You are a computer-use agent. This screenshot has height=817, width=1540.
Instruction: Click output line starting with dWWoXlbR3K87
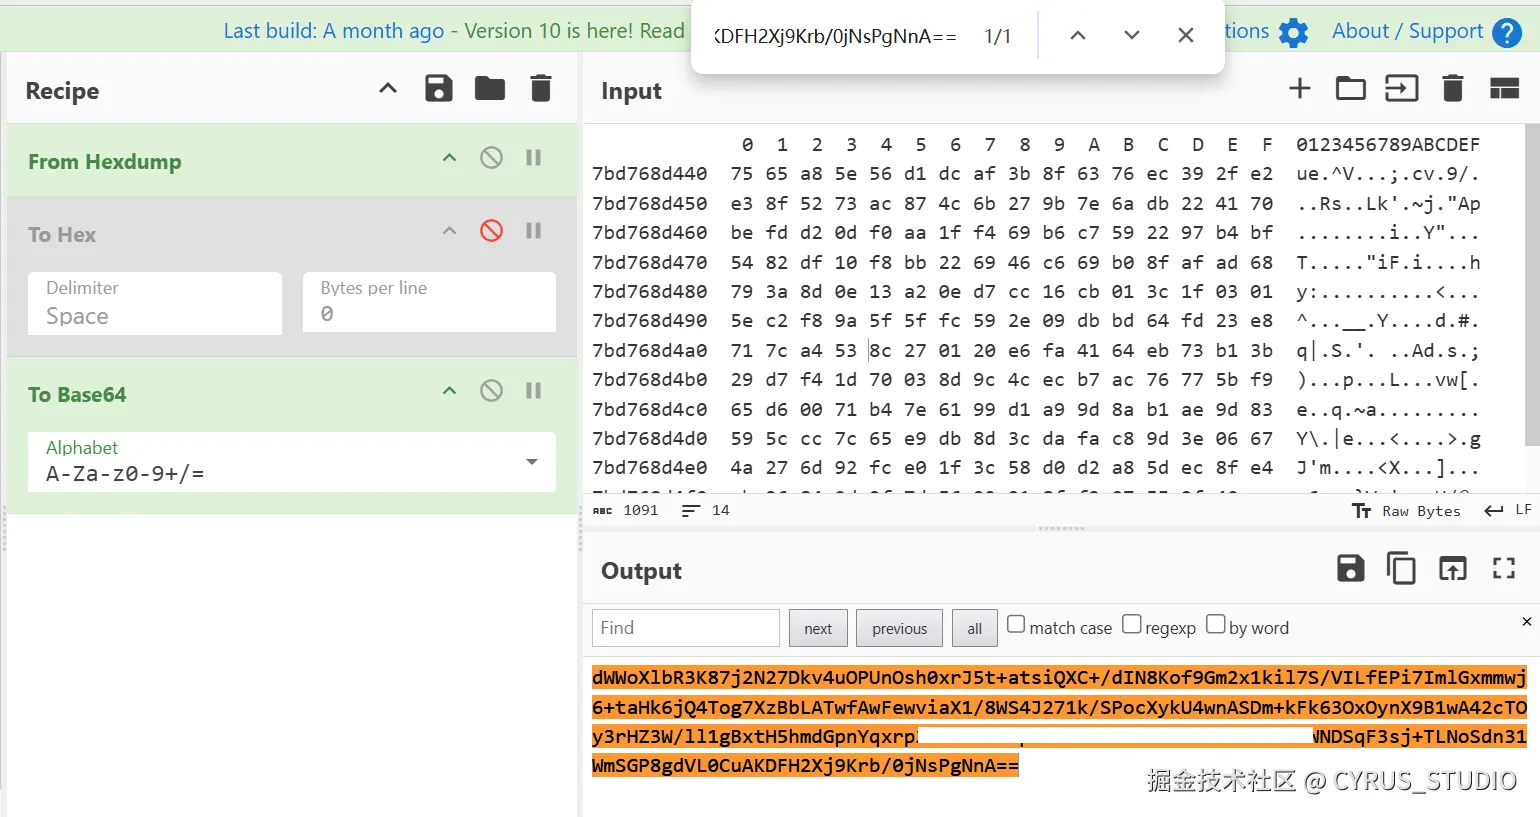(x=1059, y=678)
